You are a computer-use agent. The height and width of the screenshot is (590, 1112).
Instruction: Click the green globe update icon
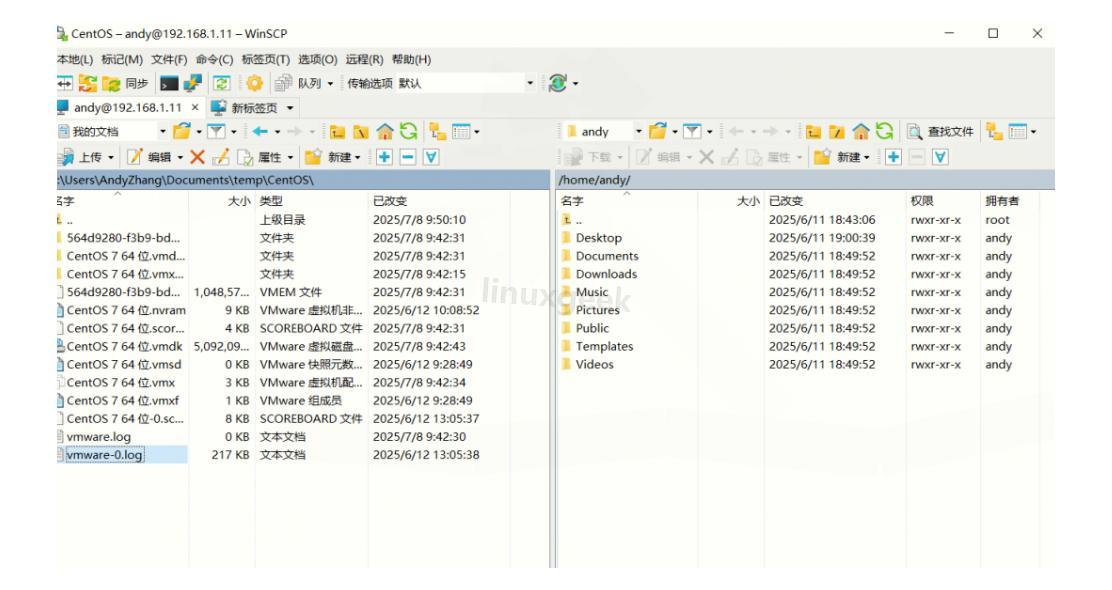(557, 84)
